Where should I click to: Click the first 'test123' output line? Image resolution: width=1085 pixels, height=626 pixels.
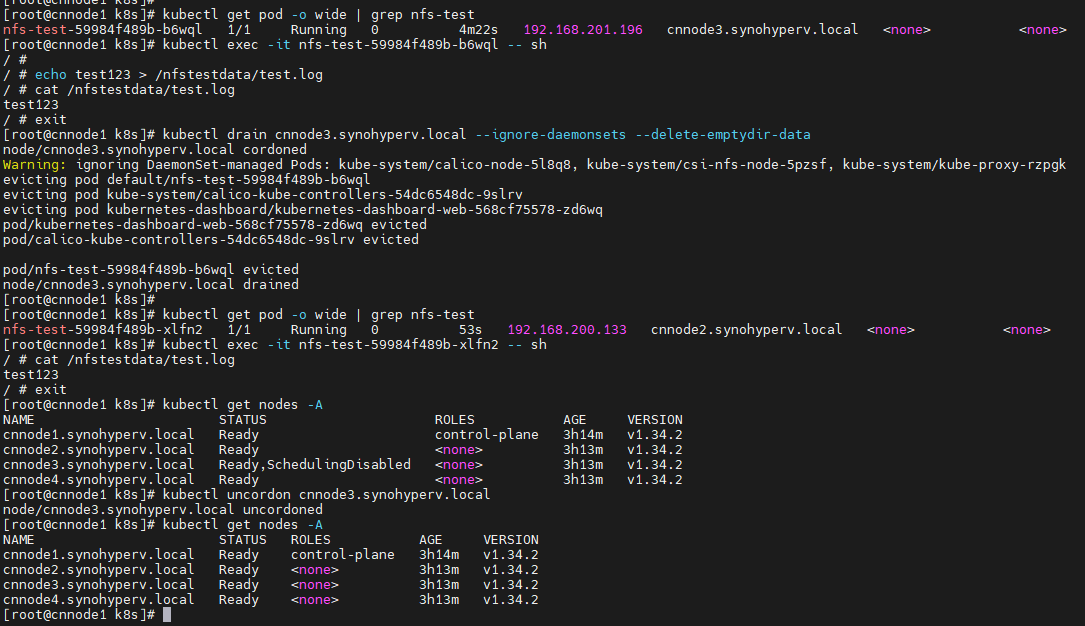[30, 105]
